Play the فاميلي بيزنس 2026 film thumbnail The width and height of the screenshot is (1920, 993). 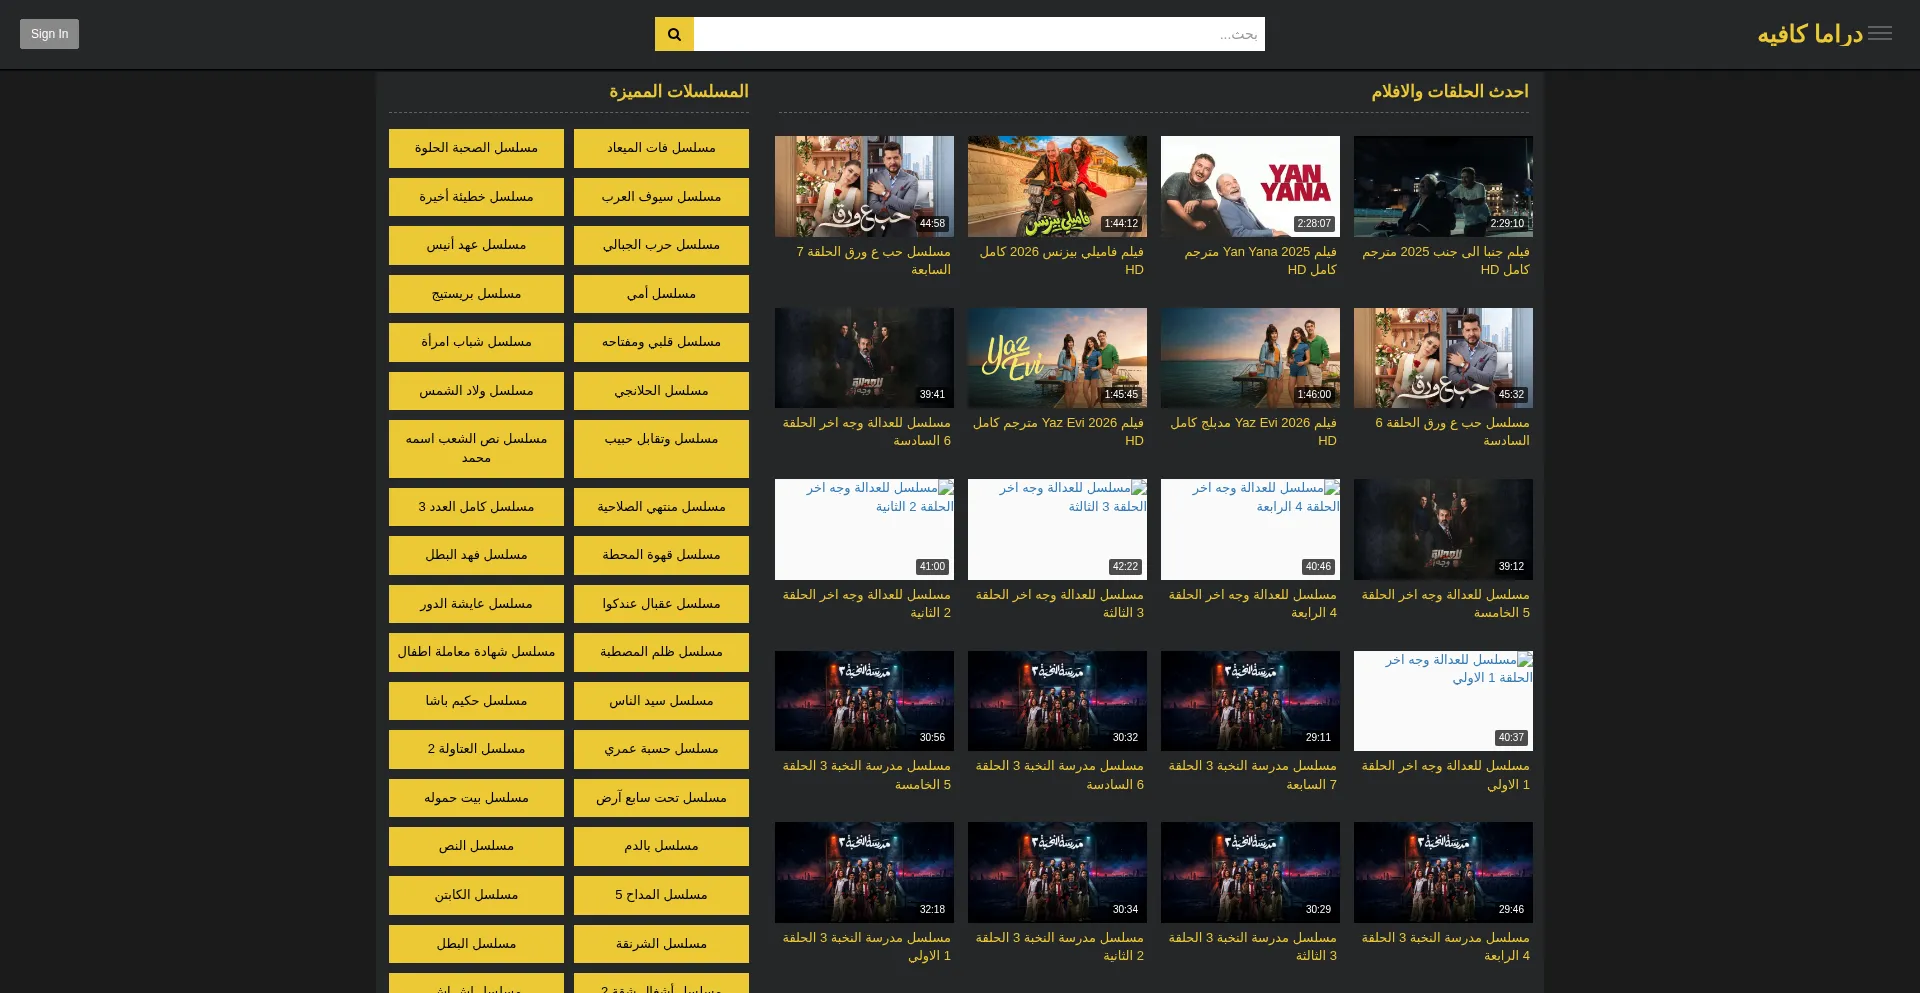(x=1057, y=186)
